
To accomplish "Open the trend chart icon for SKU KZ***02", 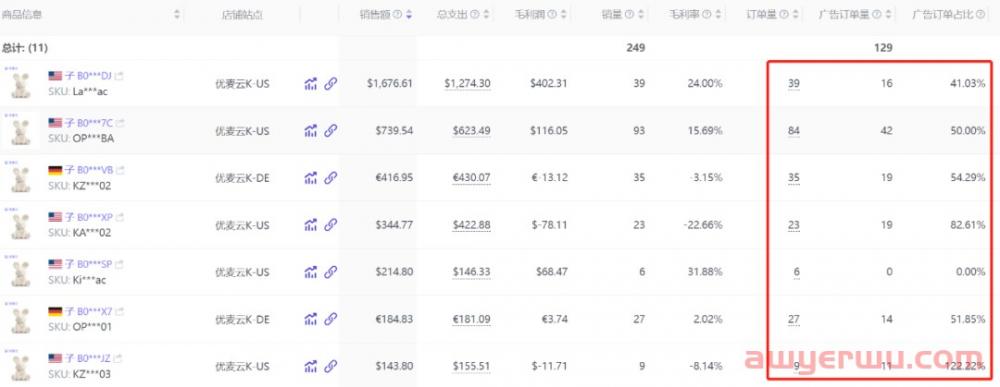I will point(311,178).
